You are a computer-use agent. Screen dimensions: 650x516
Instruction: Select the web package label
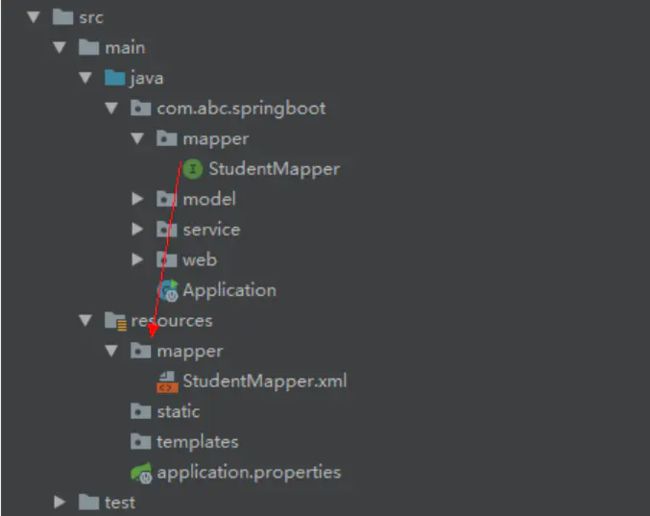coord(200,260)
